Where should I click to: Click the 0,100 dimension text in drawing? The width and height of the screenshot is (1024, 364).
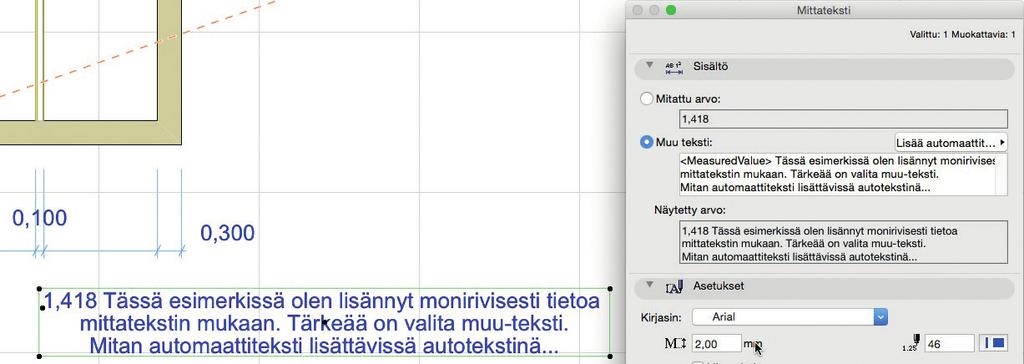pos(40,218)
